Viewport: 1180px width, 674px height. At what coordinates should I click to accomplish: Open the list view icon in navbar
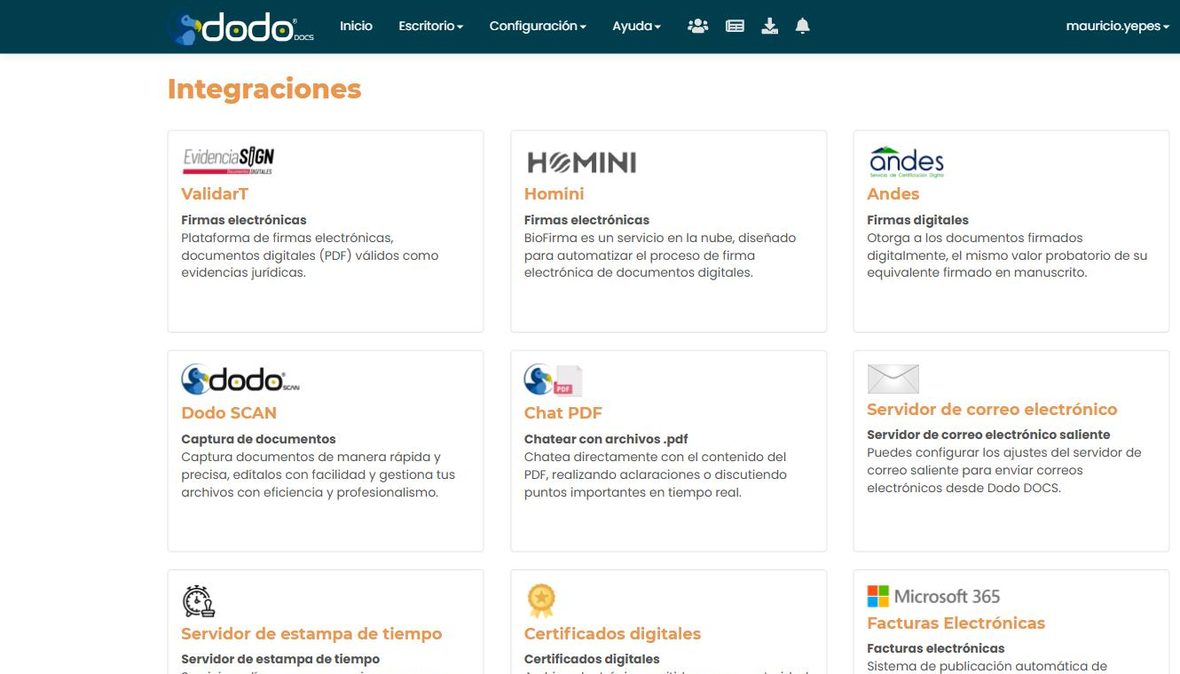coord(734,26)
